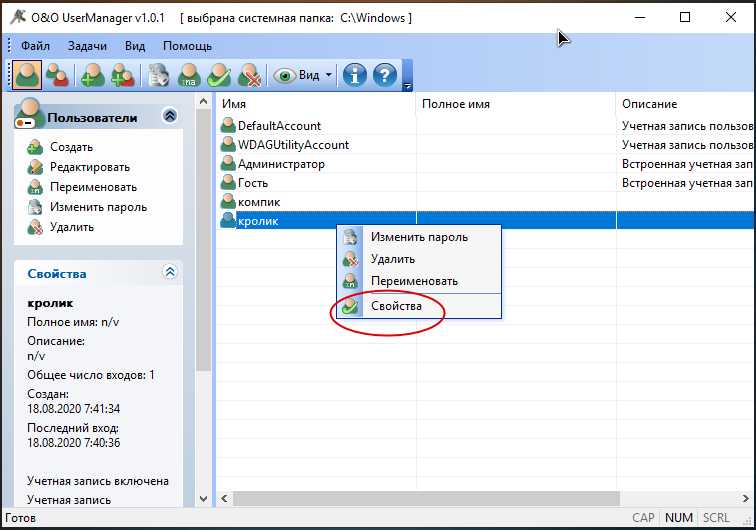Click the Редактировать sidebar pencil icon
Image resolution: width=756 pixels, height=530 pixels.
(35, 167)
